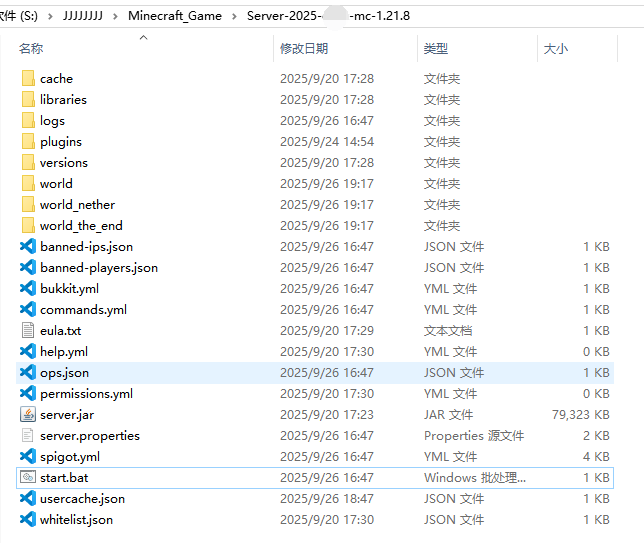Image resolution: width=644 pixels, height=543 pixels.
Task: Sort files by the 名称 column header
Action: coord(31,48)
